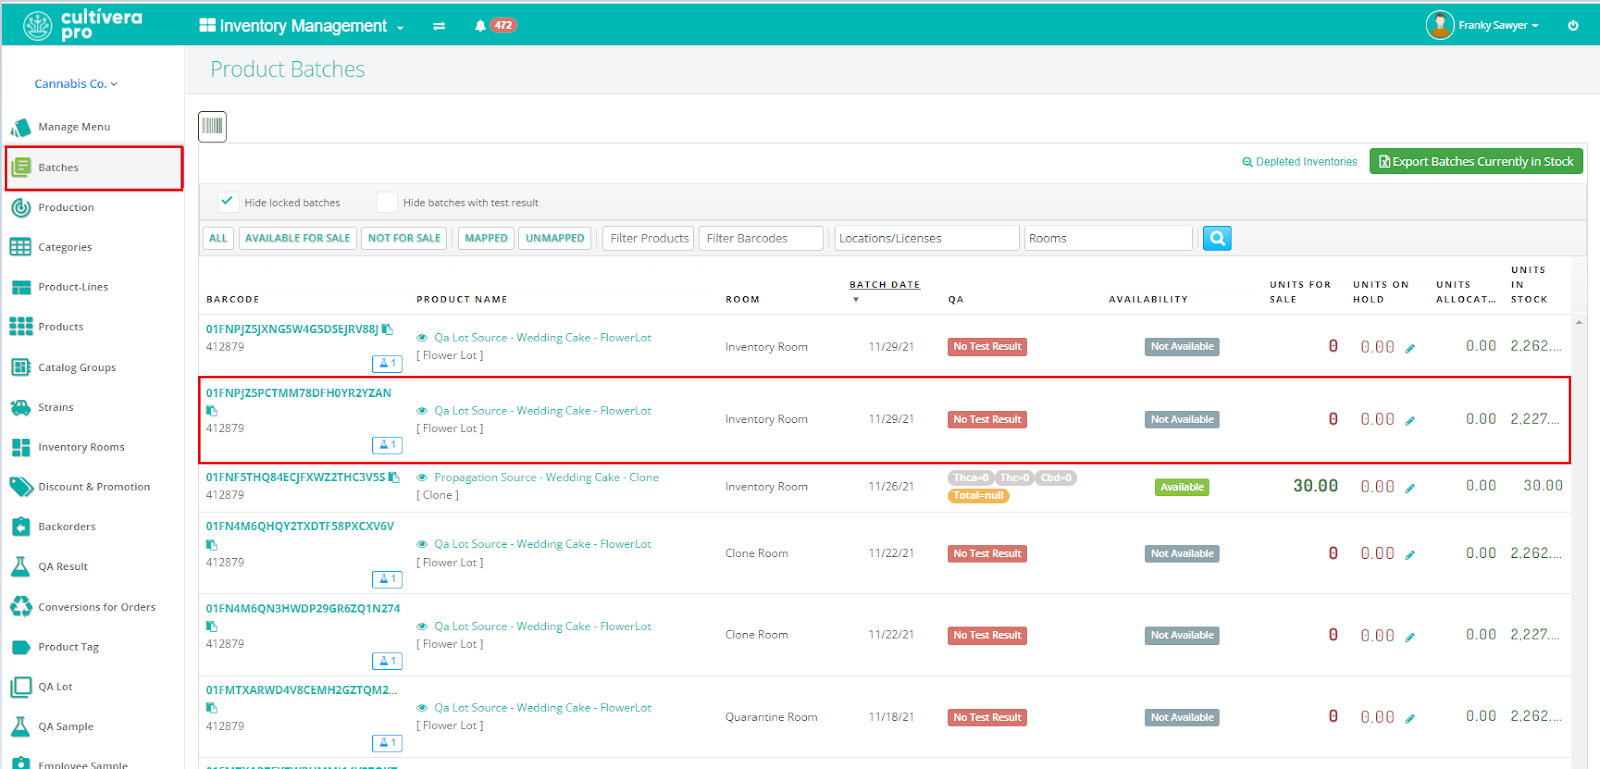Open the Propagation Source - Wedding Cake - Clone product
Image resolution: width=1600 pixels, height=769 pixels.
547,478
